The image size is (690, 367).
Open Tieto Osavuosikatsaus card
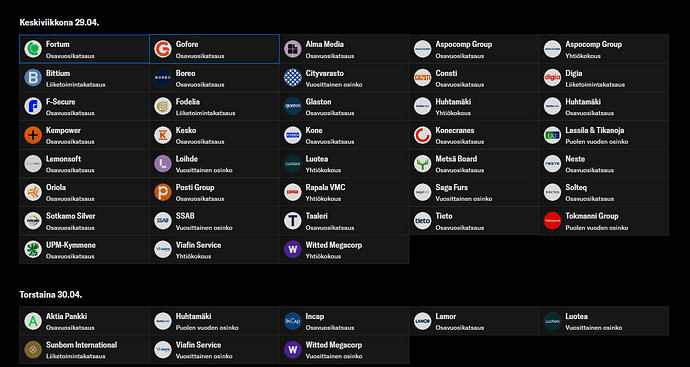click(x=474, y=220)
